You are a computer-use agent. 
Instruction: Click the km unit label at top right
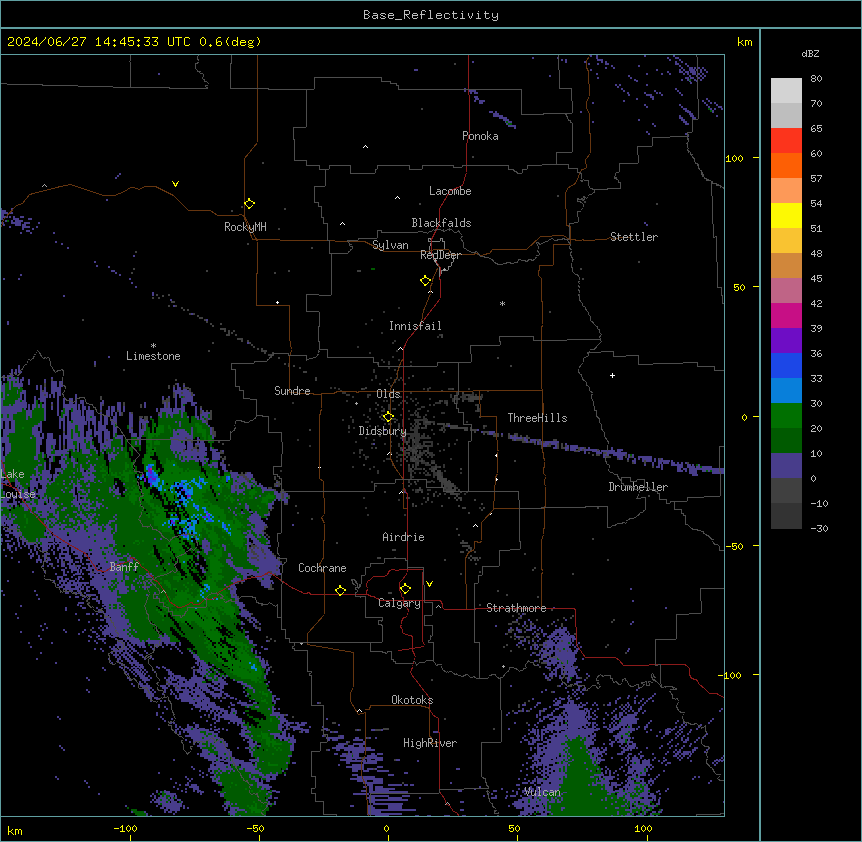point(744,42)
